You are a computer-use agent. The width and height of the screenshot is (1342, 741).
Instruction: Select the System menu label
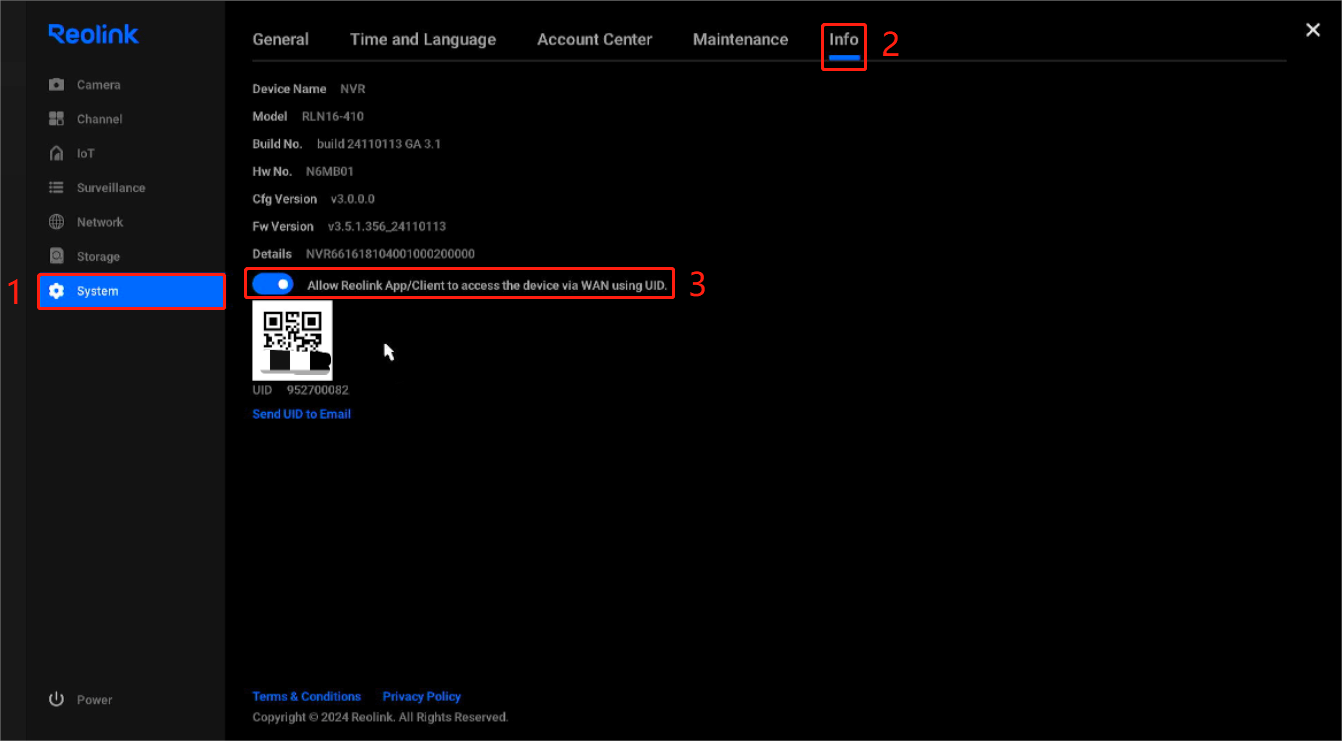98,291
